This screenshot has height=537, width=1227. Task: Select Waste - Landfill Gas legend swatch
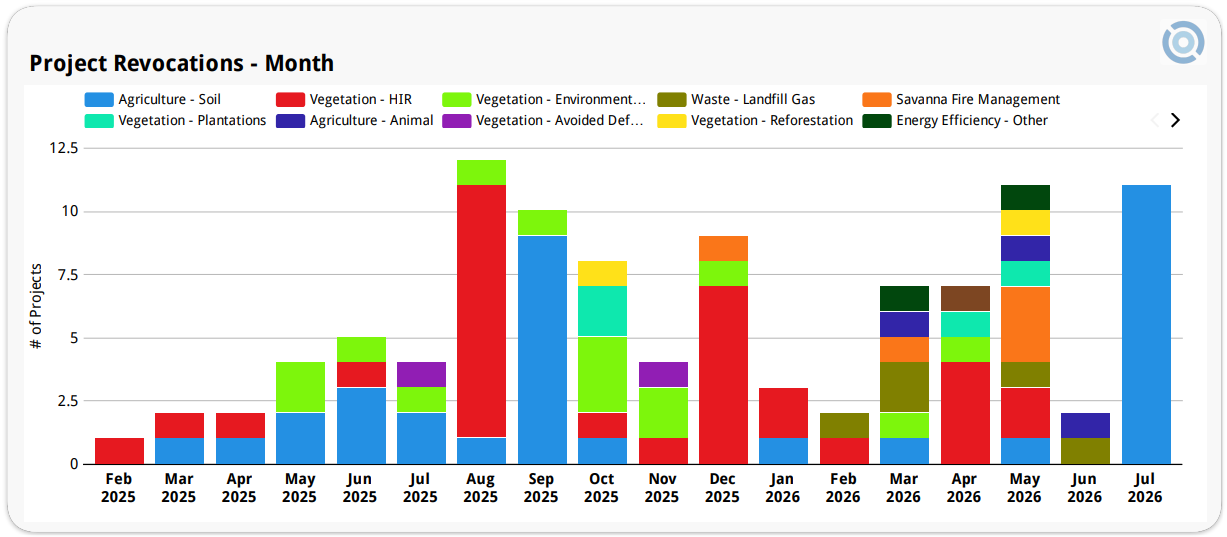[x=671, y=100]
